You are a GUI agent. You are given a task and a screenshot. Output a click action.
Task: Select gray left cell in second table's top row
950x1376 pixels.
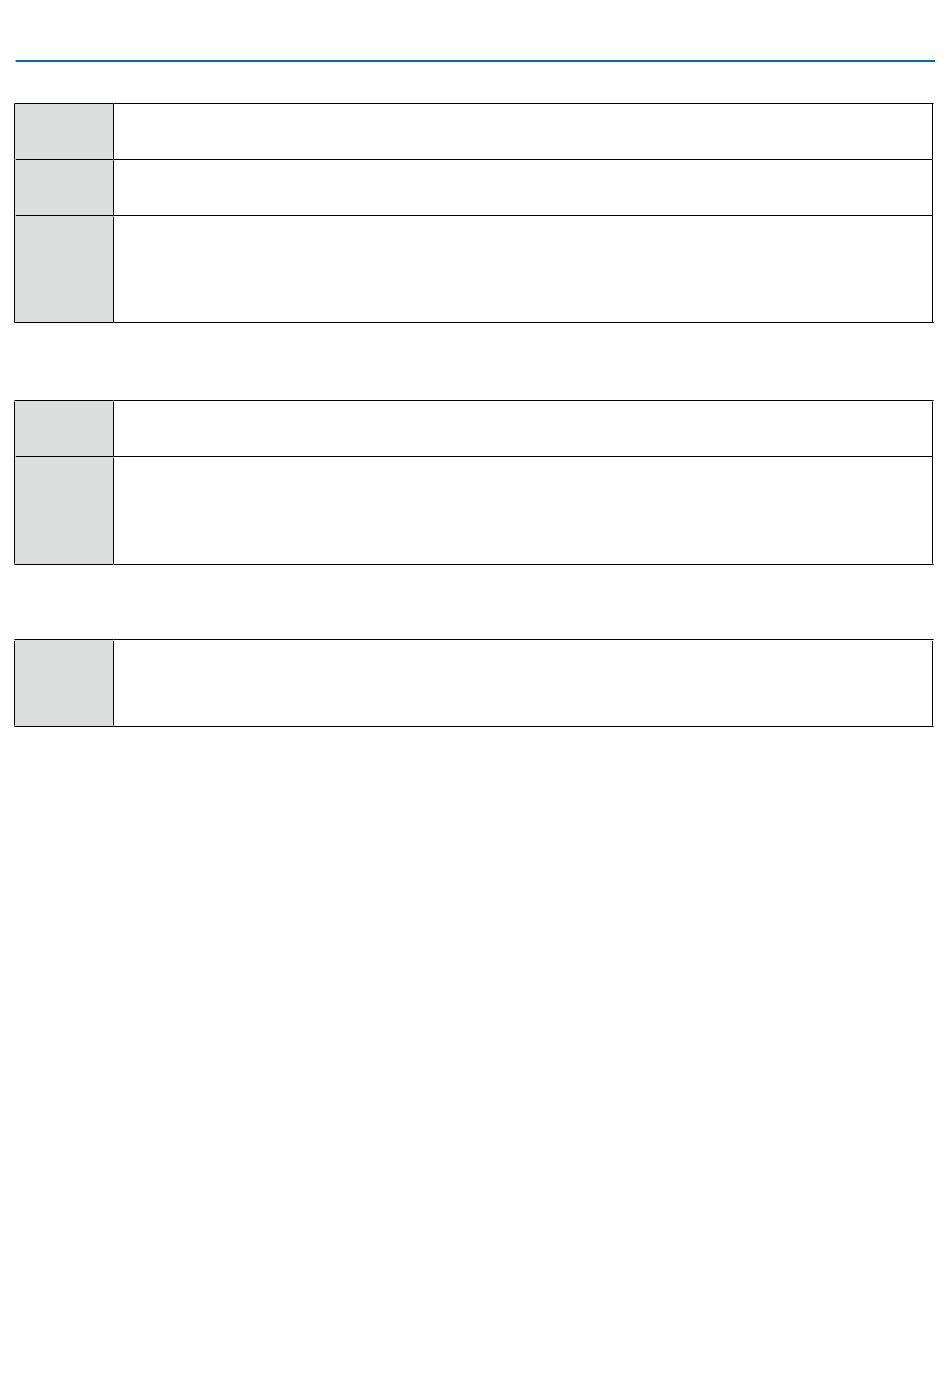click(64, 428)
